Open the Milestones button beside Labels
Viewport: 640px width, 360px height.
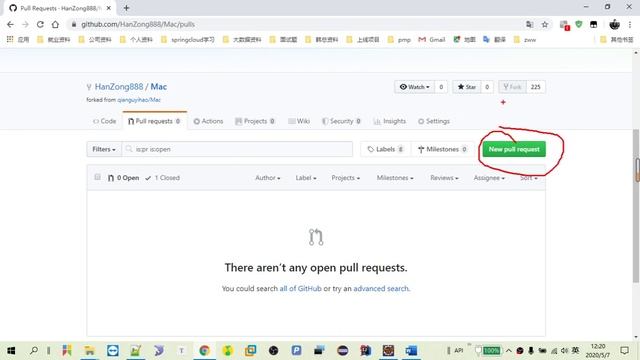click(443, 149)
